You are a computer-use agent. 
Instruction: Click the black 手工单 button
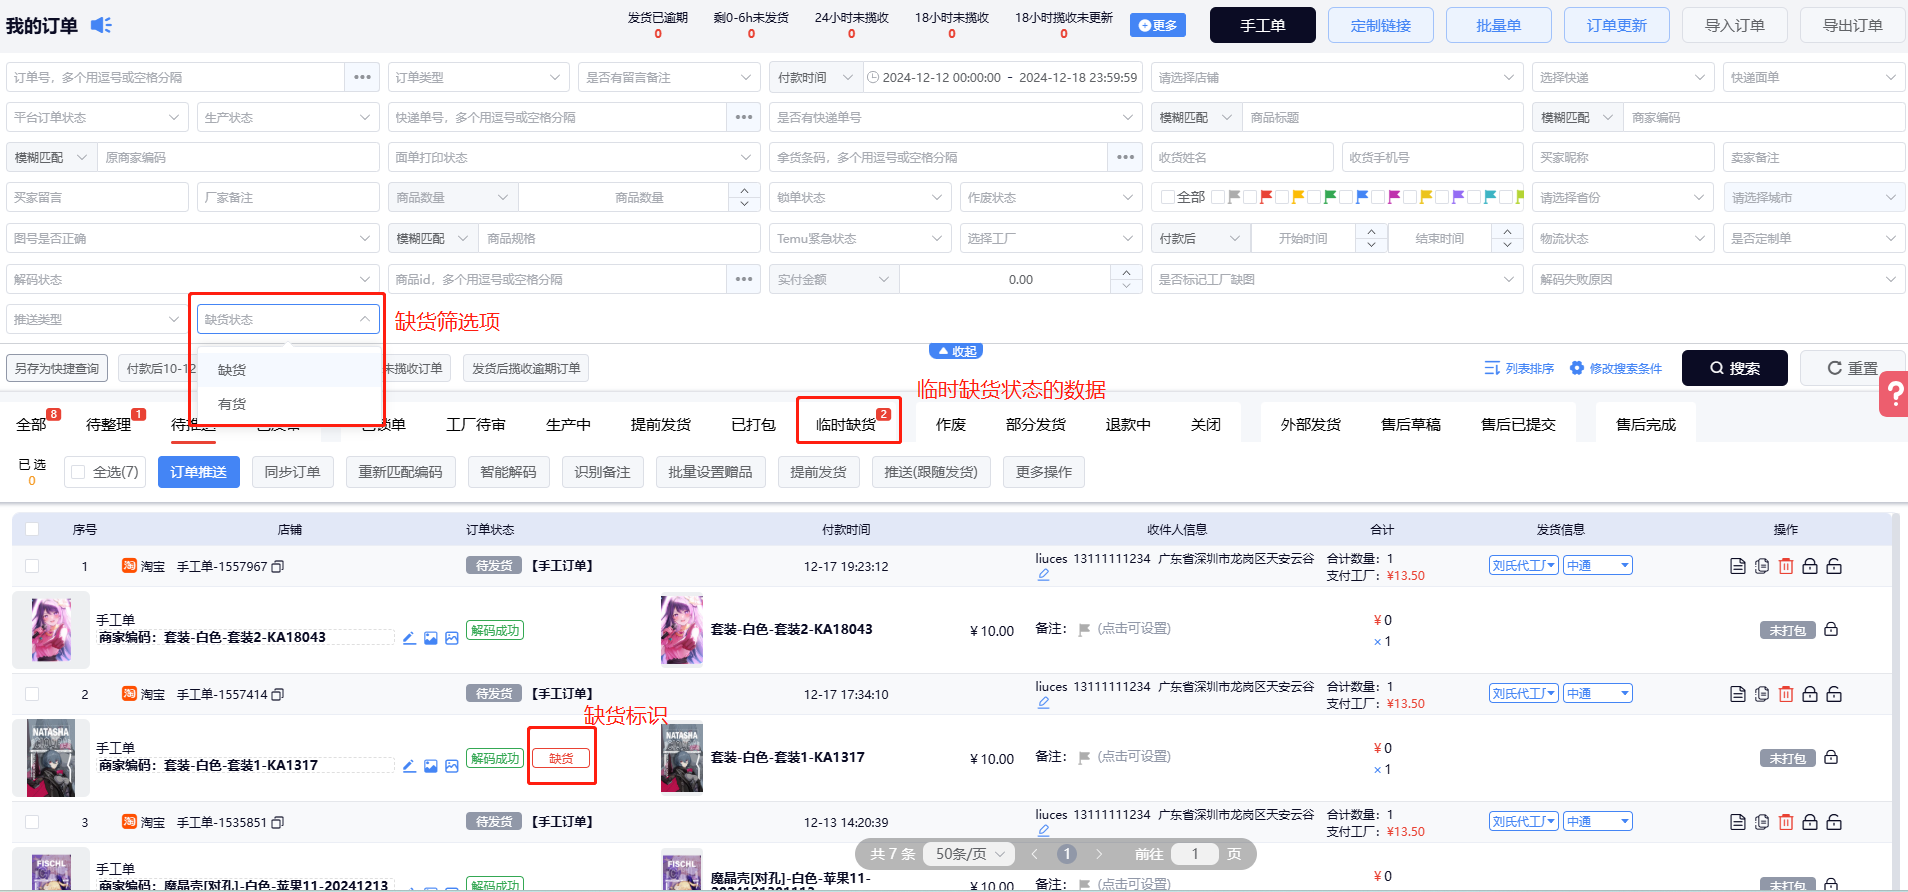(1263, 25)
